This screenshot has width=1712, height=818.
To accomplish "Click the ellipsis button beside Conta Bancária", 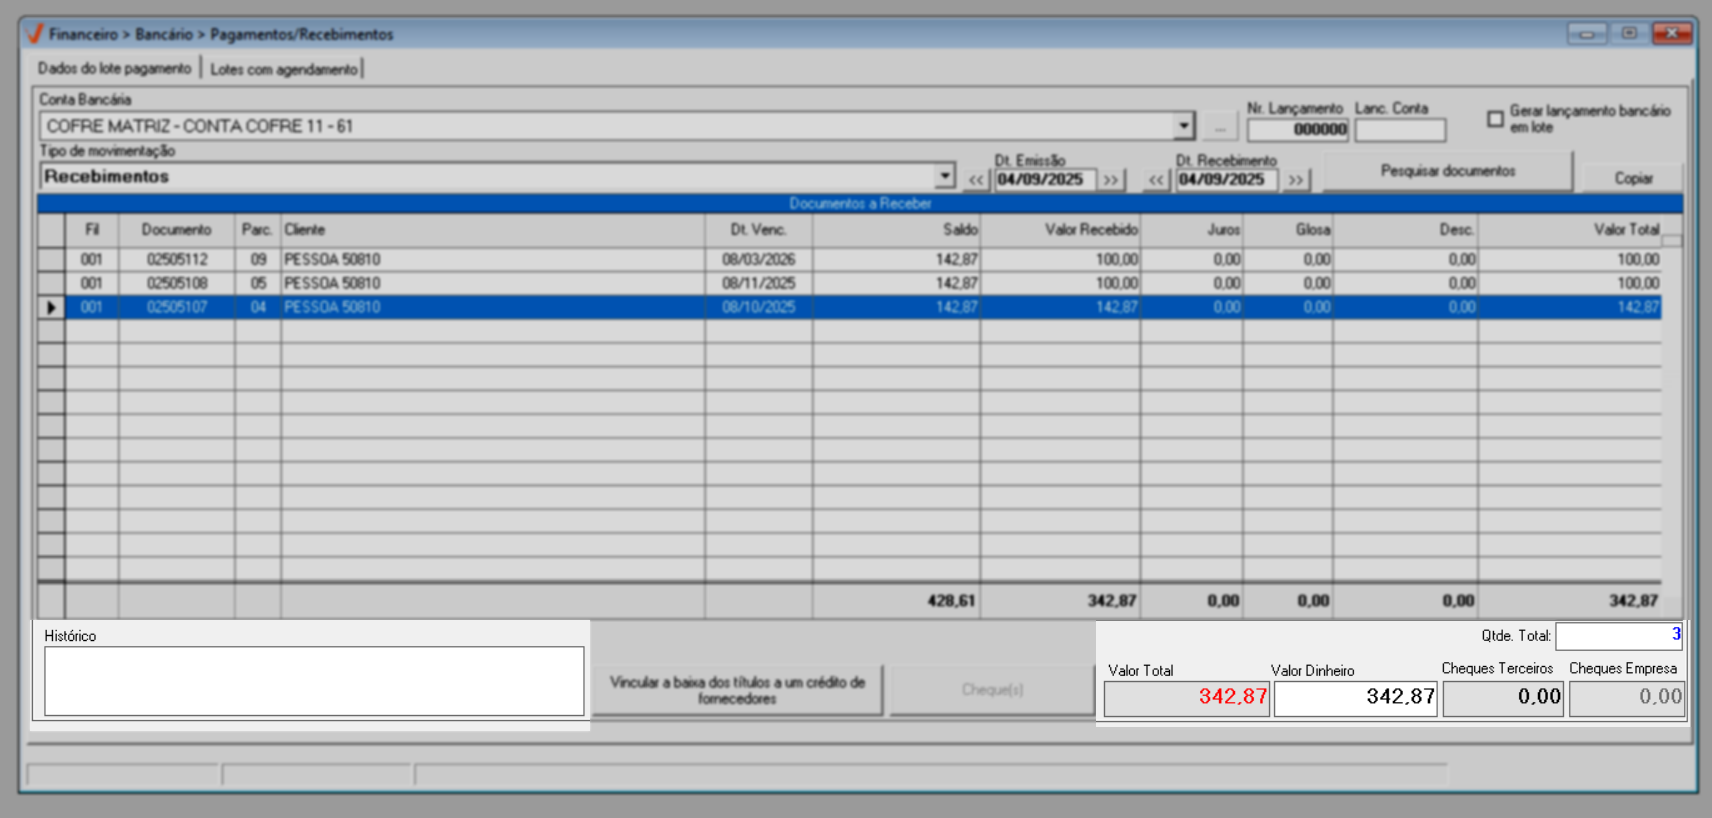I will click(1220, 127).
